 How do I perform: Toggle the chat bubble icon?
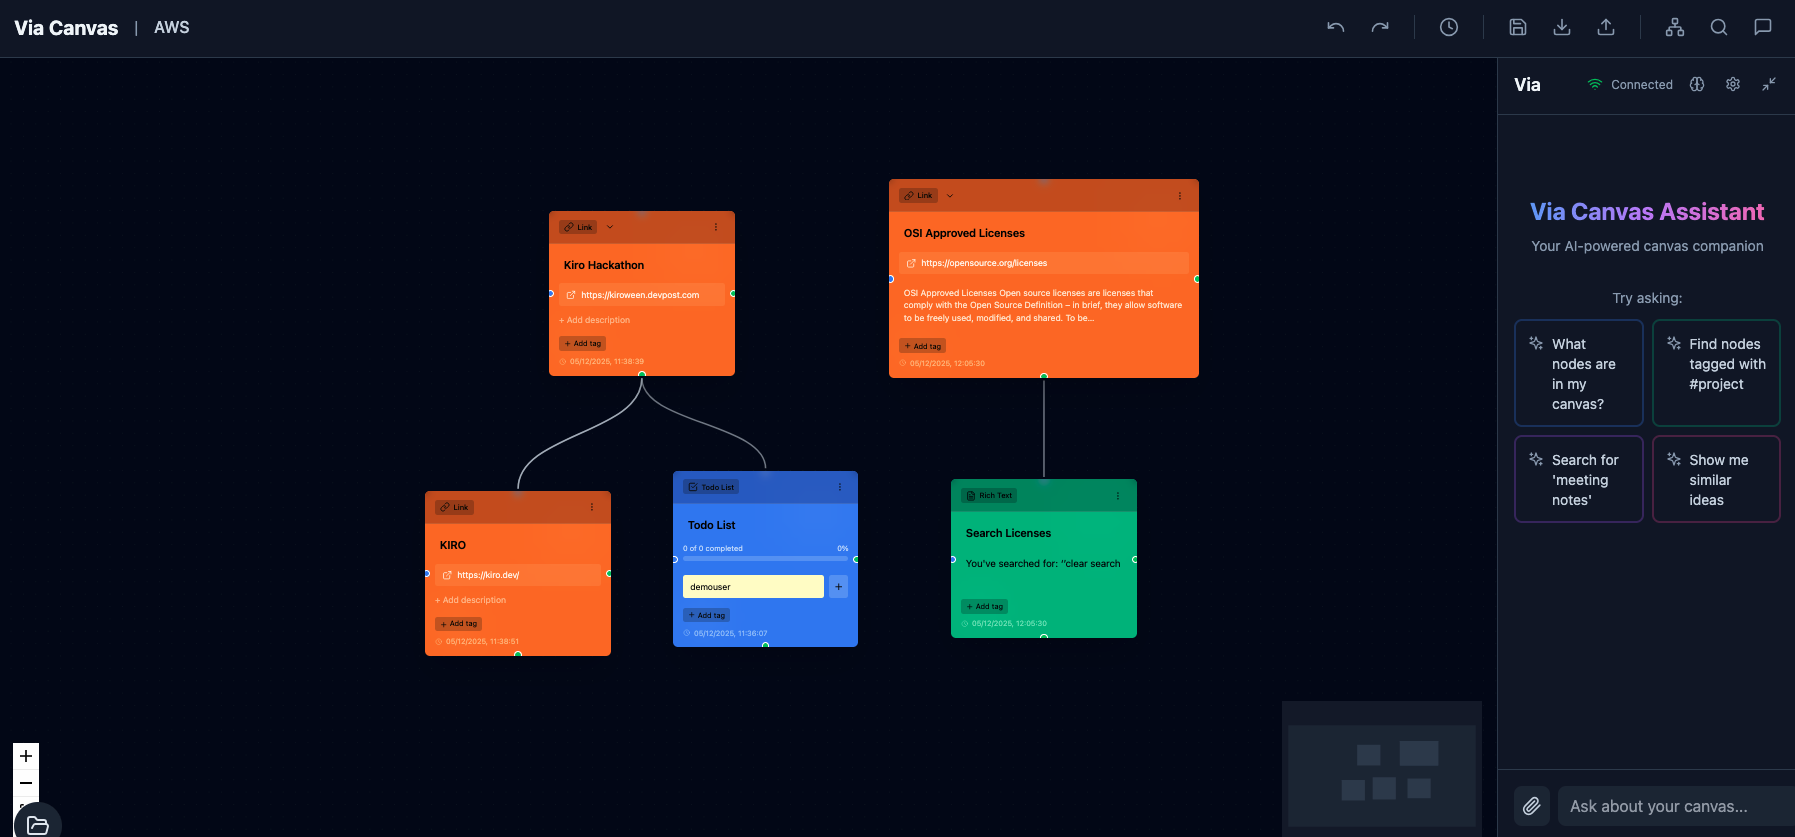pos(1762,27)
